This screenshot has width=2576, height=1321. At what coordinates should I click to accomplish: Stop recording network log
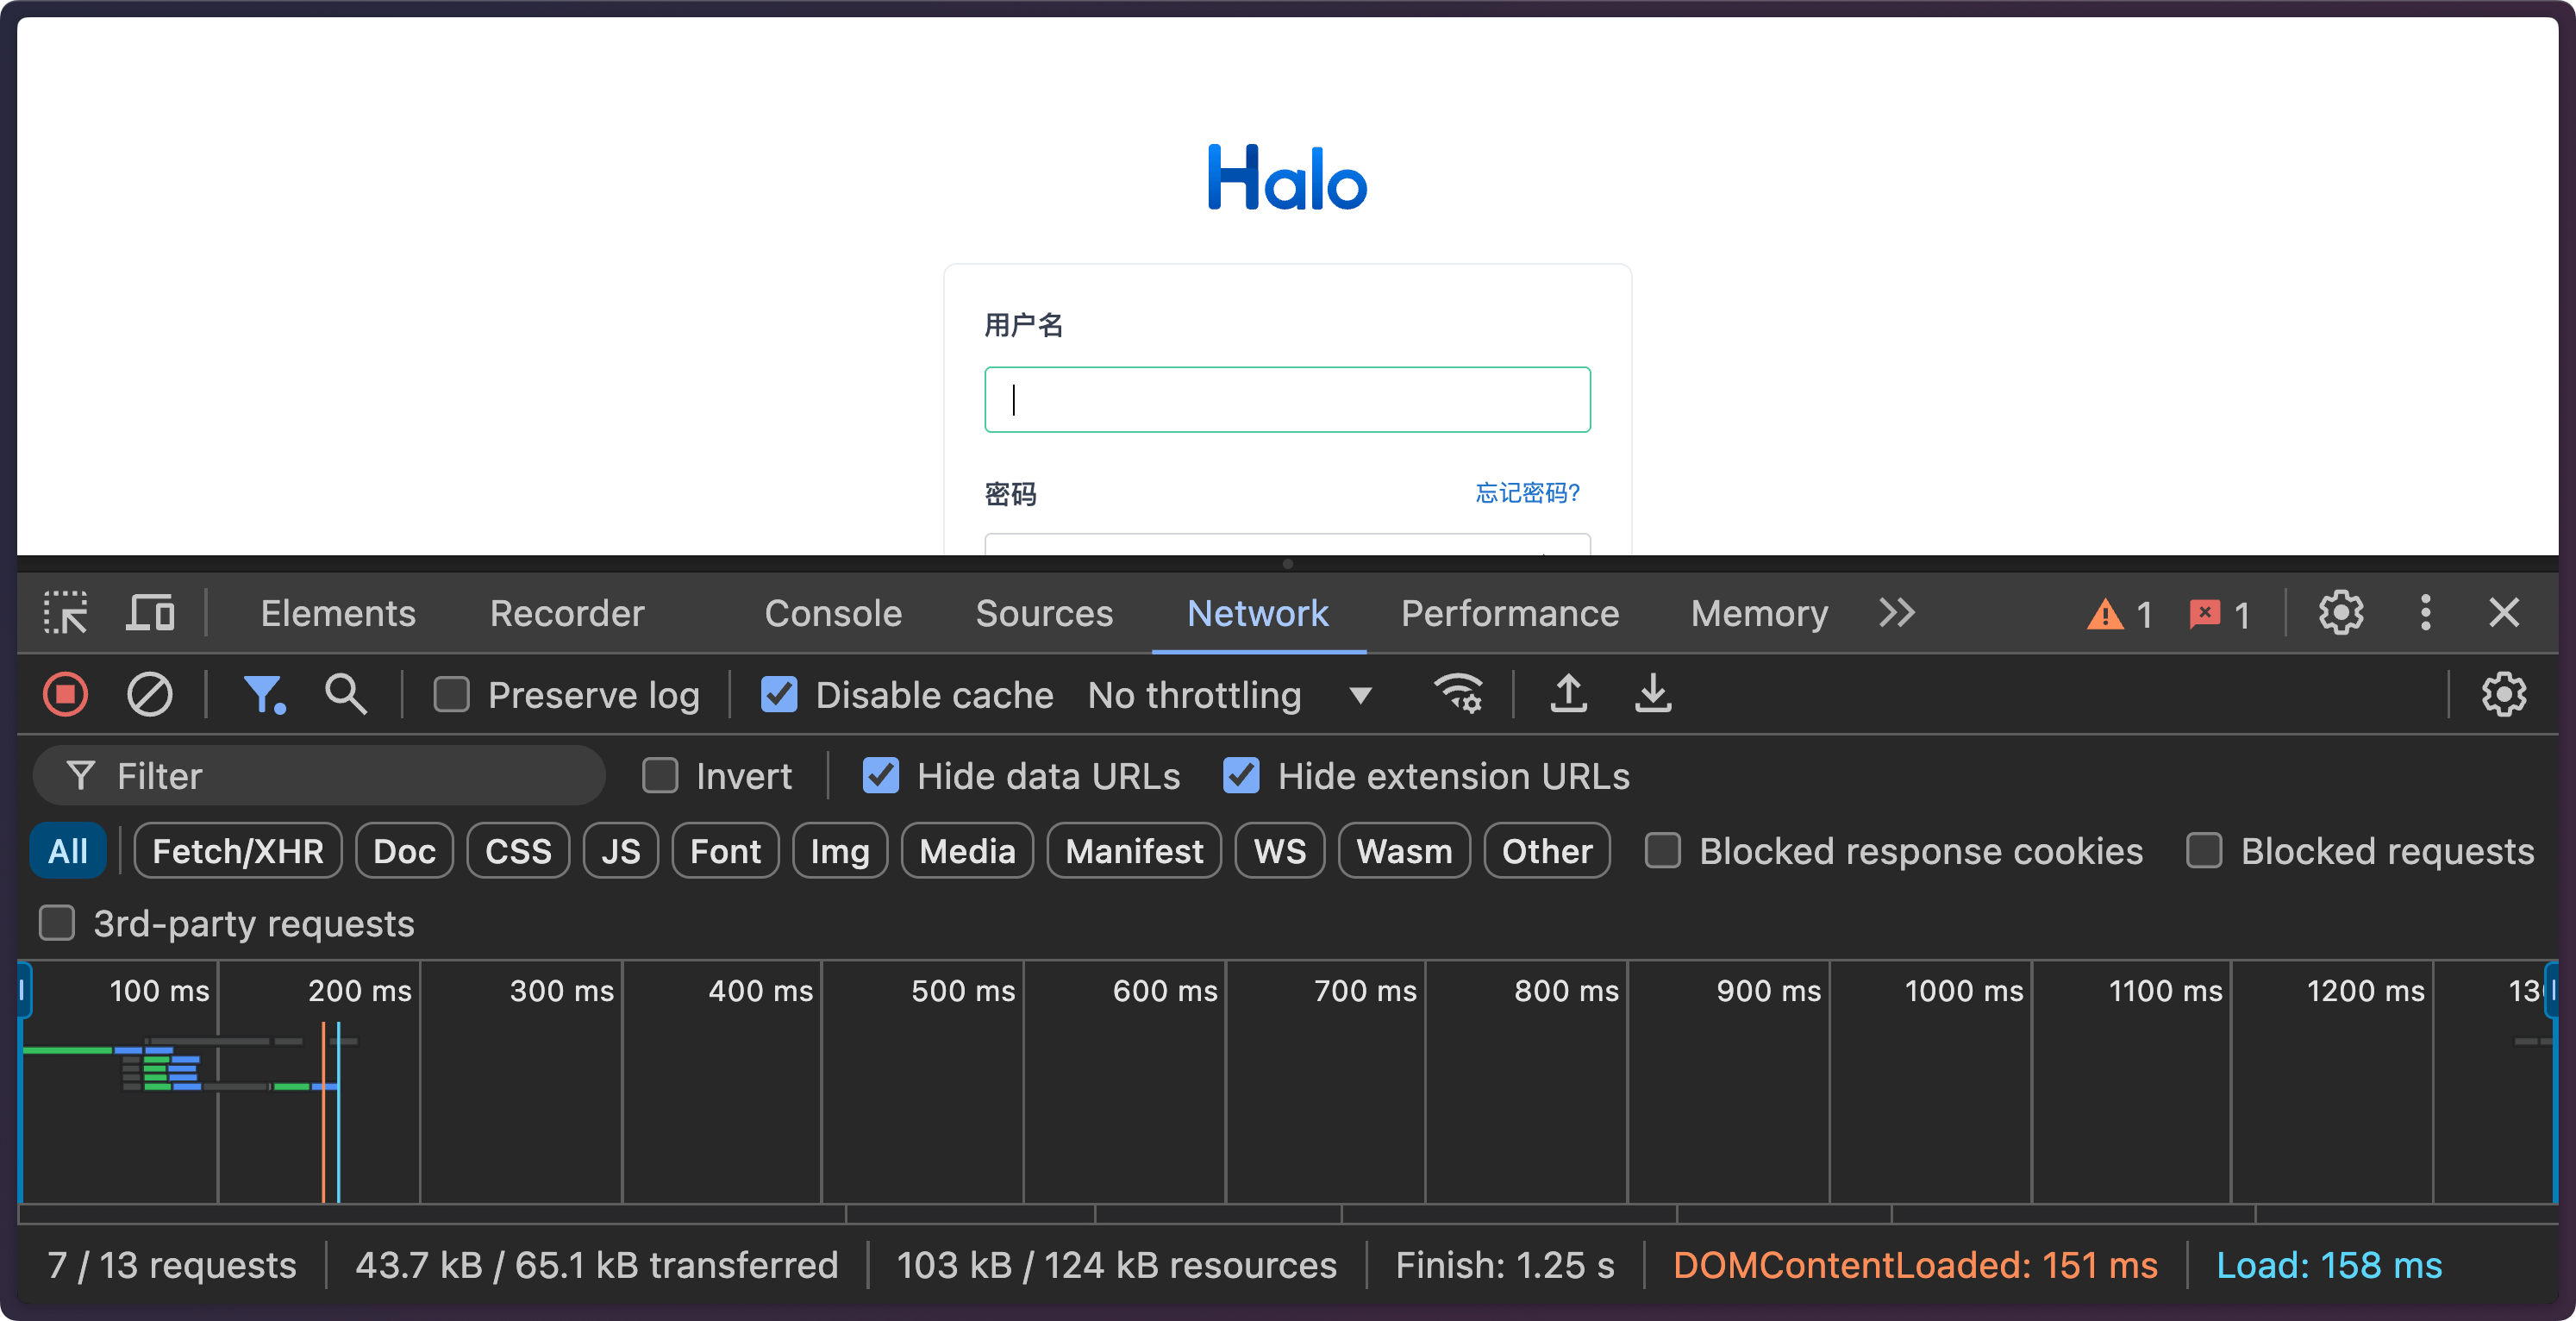pos(65,694)
